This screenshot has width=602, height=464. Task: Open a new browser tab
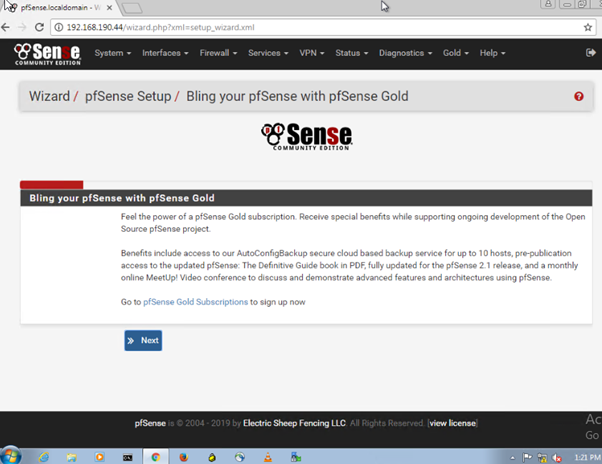pyautogui.click(x=132, y=8)
